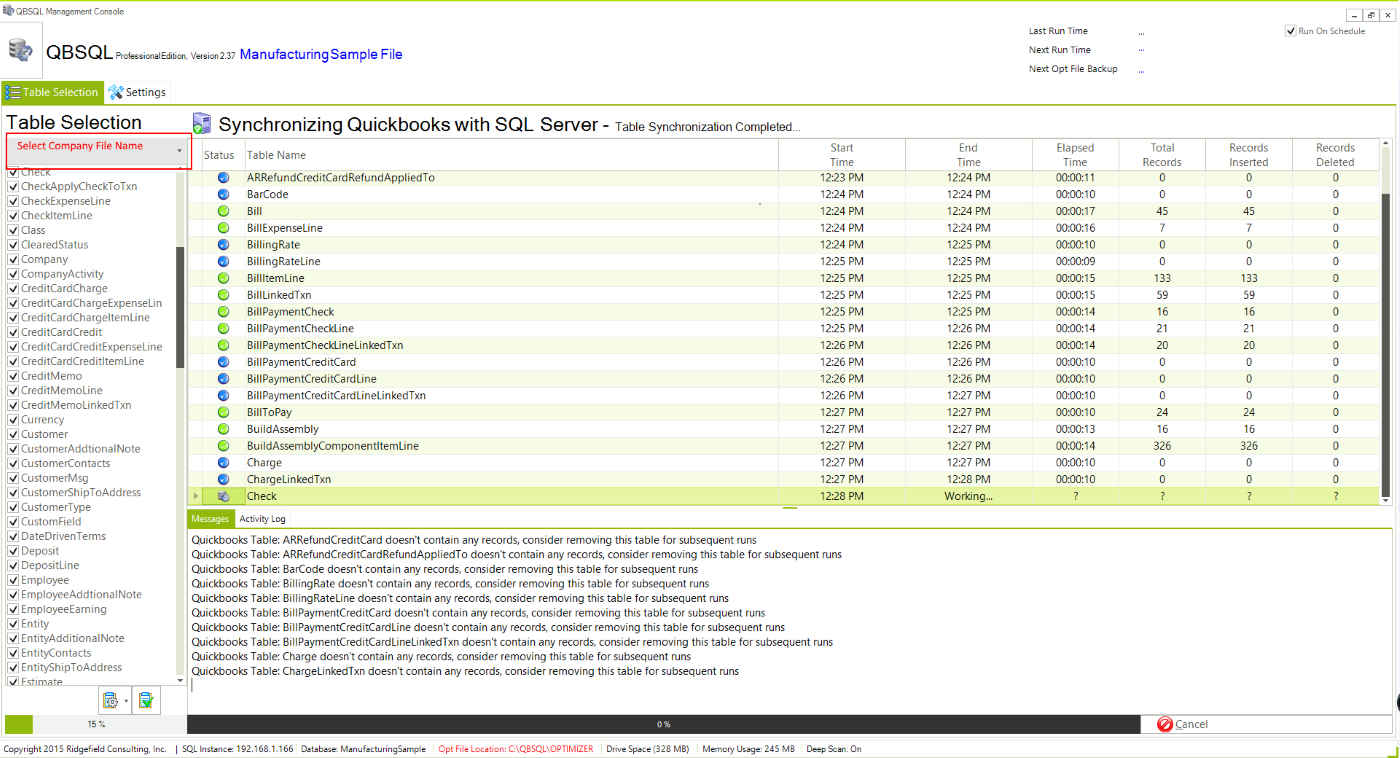The width and height of the screenshot is (1400, 758).
Task: Open the Activity Log tab
Action: pos(262,519)
